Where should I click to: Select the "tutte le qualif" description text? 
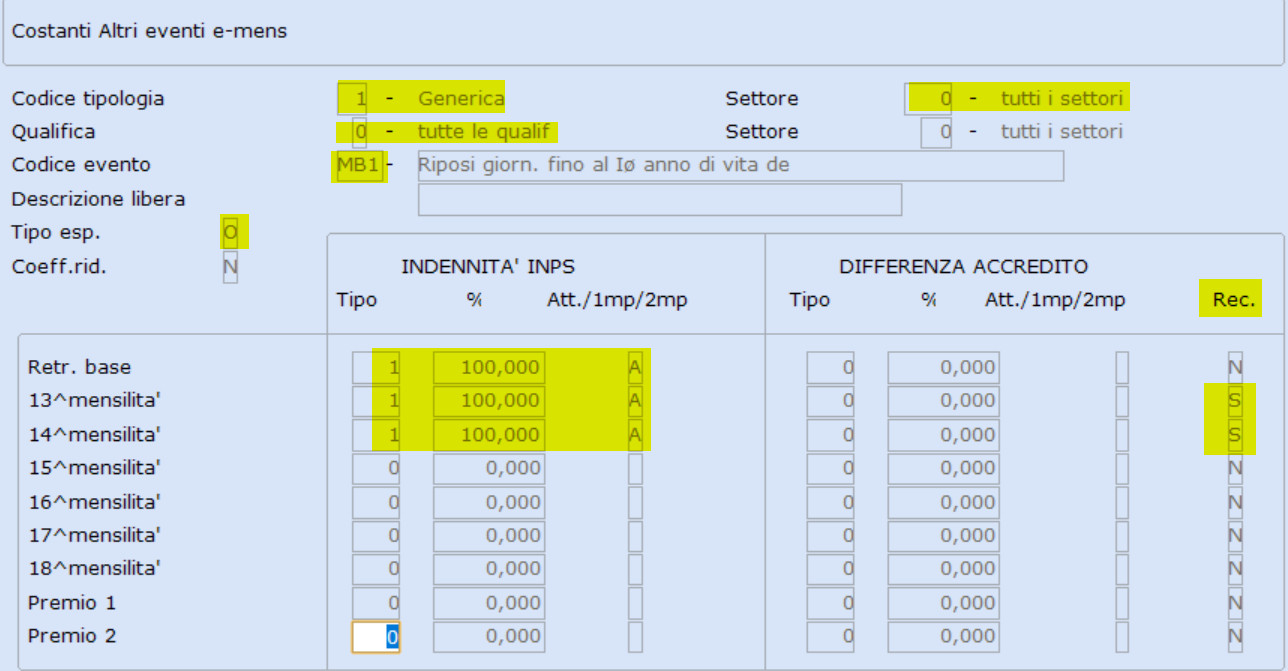click(x=484, y=132)
